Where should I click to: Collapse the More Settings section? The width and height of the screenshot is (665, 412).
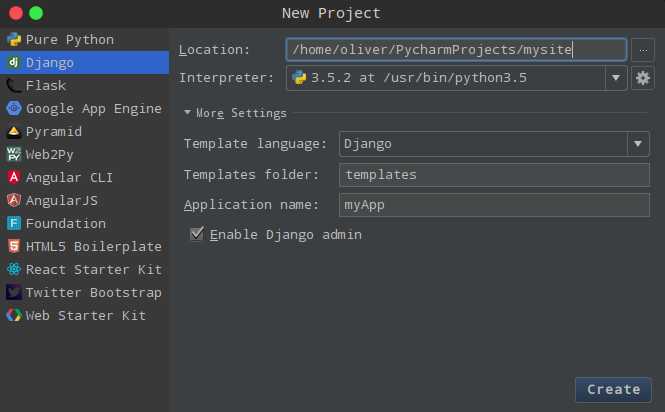(x=187, y=113)
